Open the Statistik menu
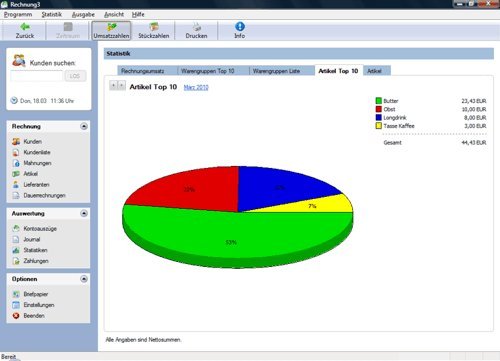This screenshot has height=361, width=500. pyautogui.click(x=52, y=14)
